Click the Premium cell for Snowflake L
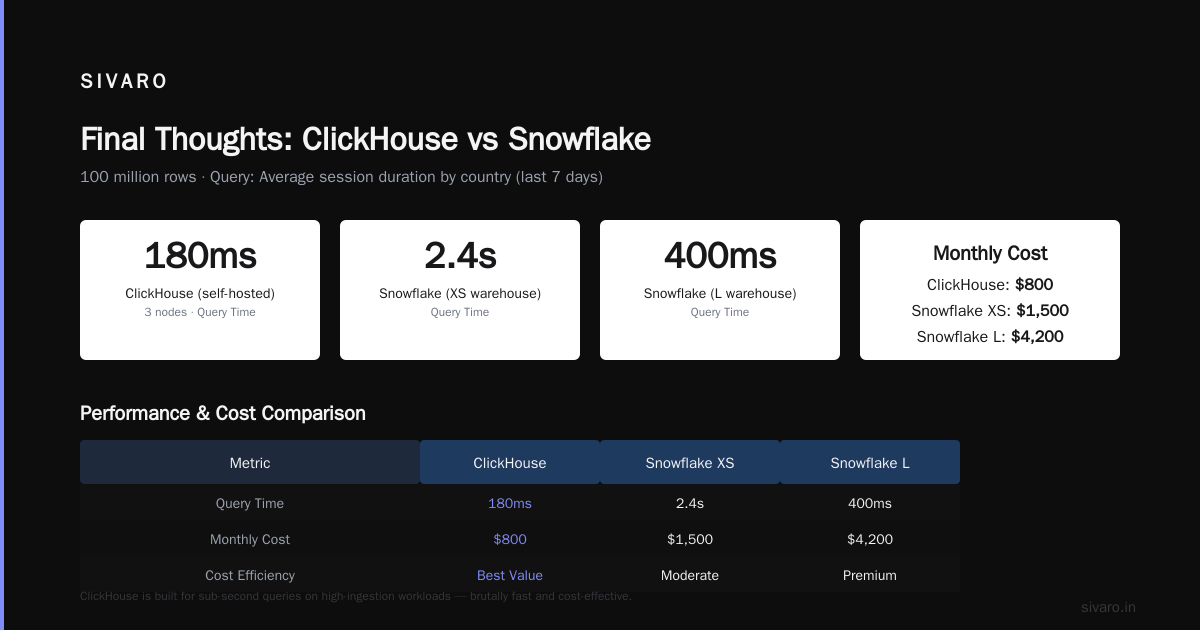The width and height of the screenshot is (1200, 630). click(870, 575)
